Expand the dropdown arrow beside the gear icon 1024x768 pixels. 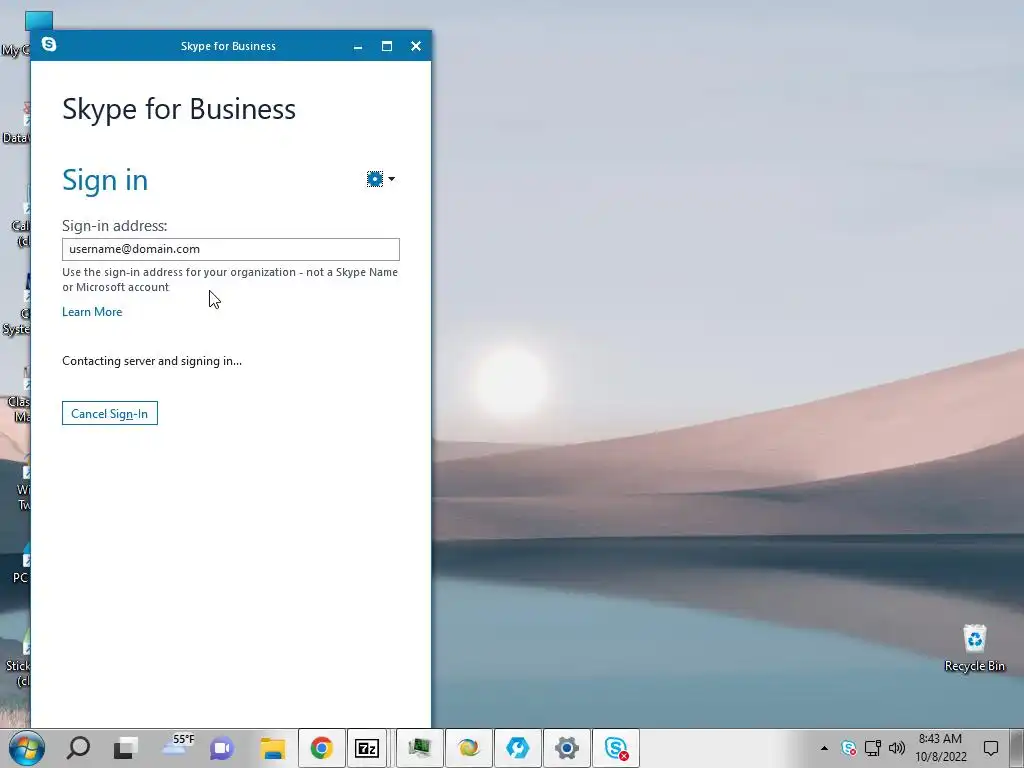[391, 179]
